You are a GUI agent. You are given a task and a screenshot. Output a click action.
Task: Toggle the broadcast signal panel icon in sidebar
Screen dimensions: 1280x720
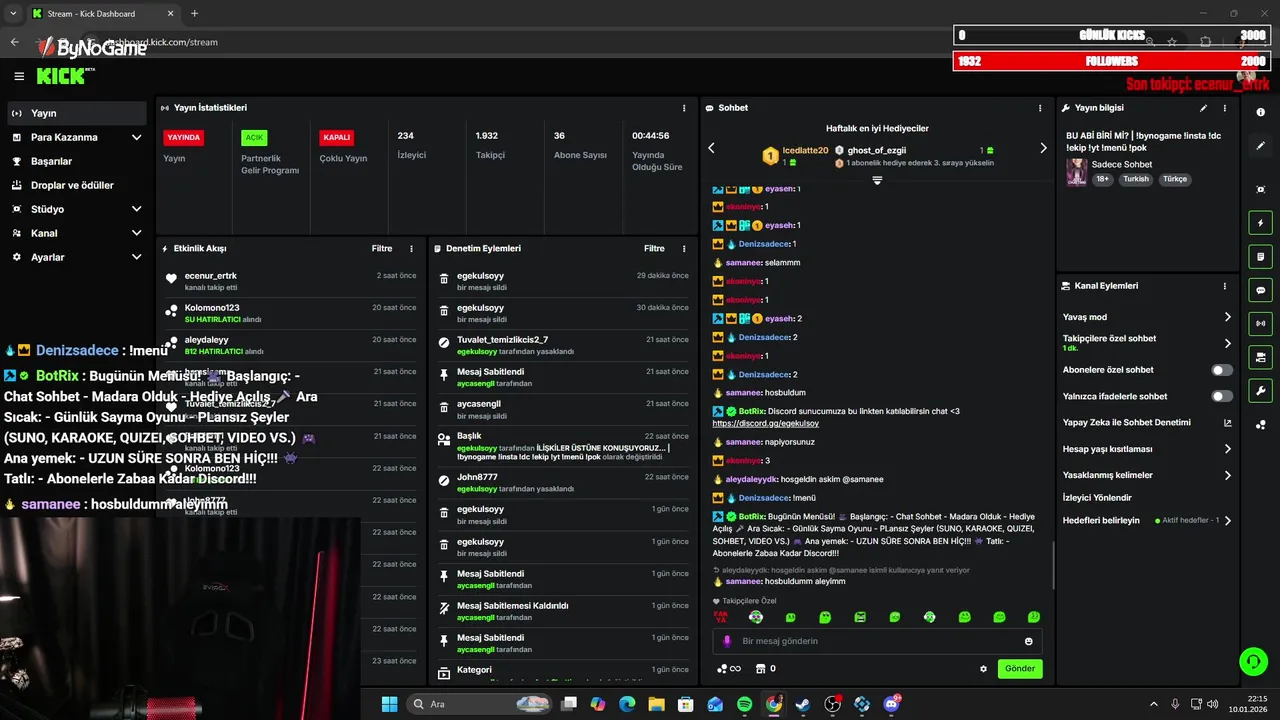[x=1260, y=323]
